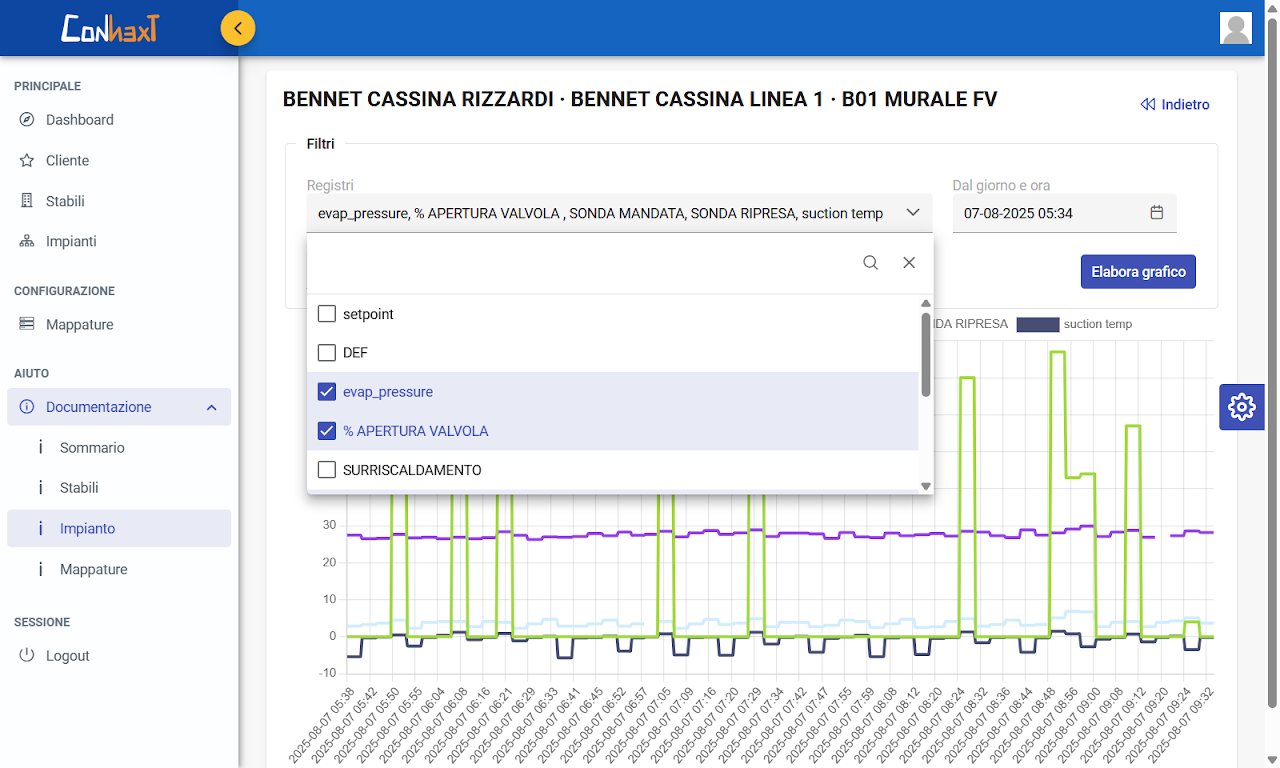The width and height of the screenshot is (1280, 768).
Task: Click the Dashboard compass icon
Action: 27,120
